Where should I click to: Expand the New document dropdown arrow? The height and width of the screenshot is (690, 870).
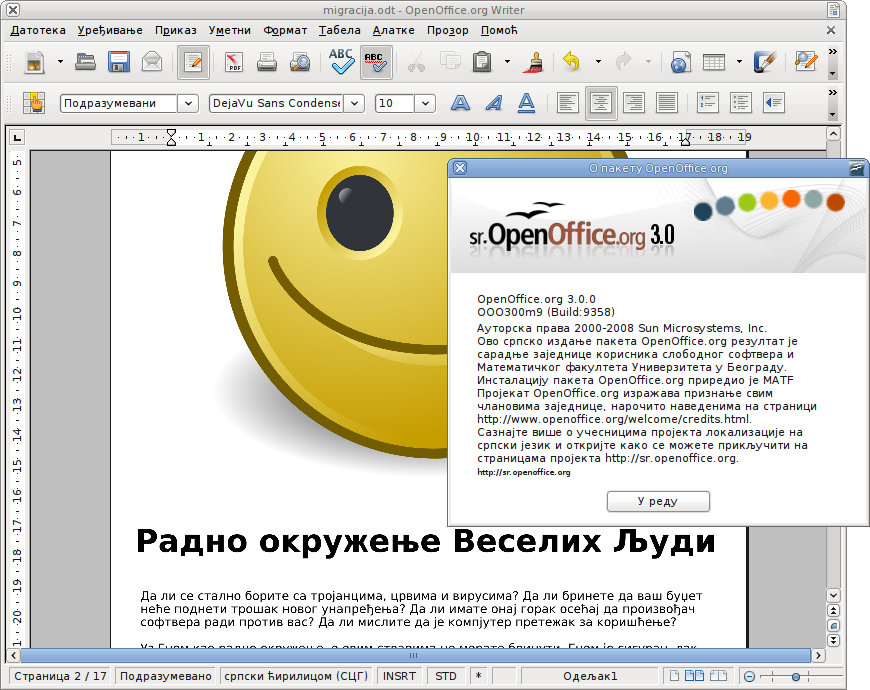coord(60,62)
